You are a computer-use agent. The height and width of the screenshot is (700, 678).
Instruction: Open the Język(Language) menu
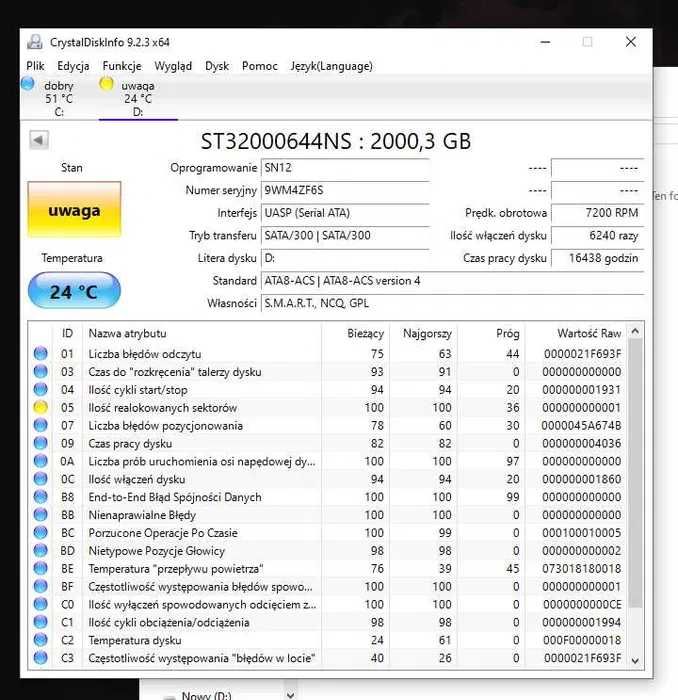point(332,66)
